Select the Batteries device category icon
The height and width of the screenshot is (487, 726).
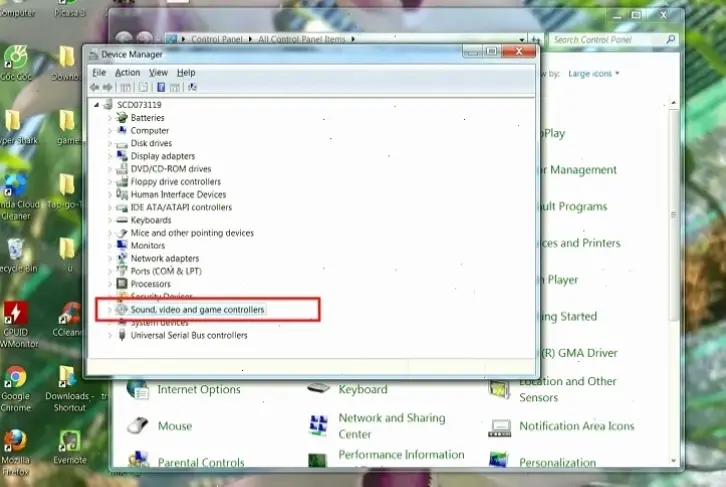pos(122,117)
